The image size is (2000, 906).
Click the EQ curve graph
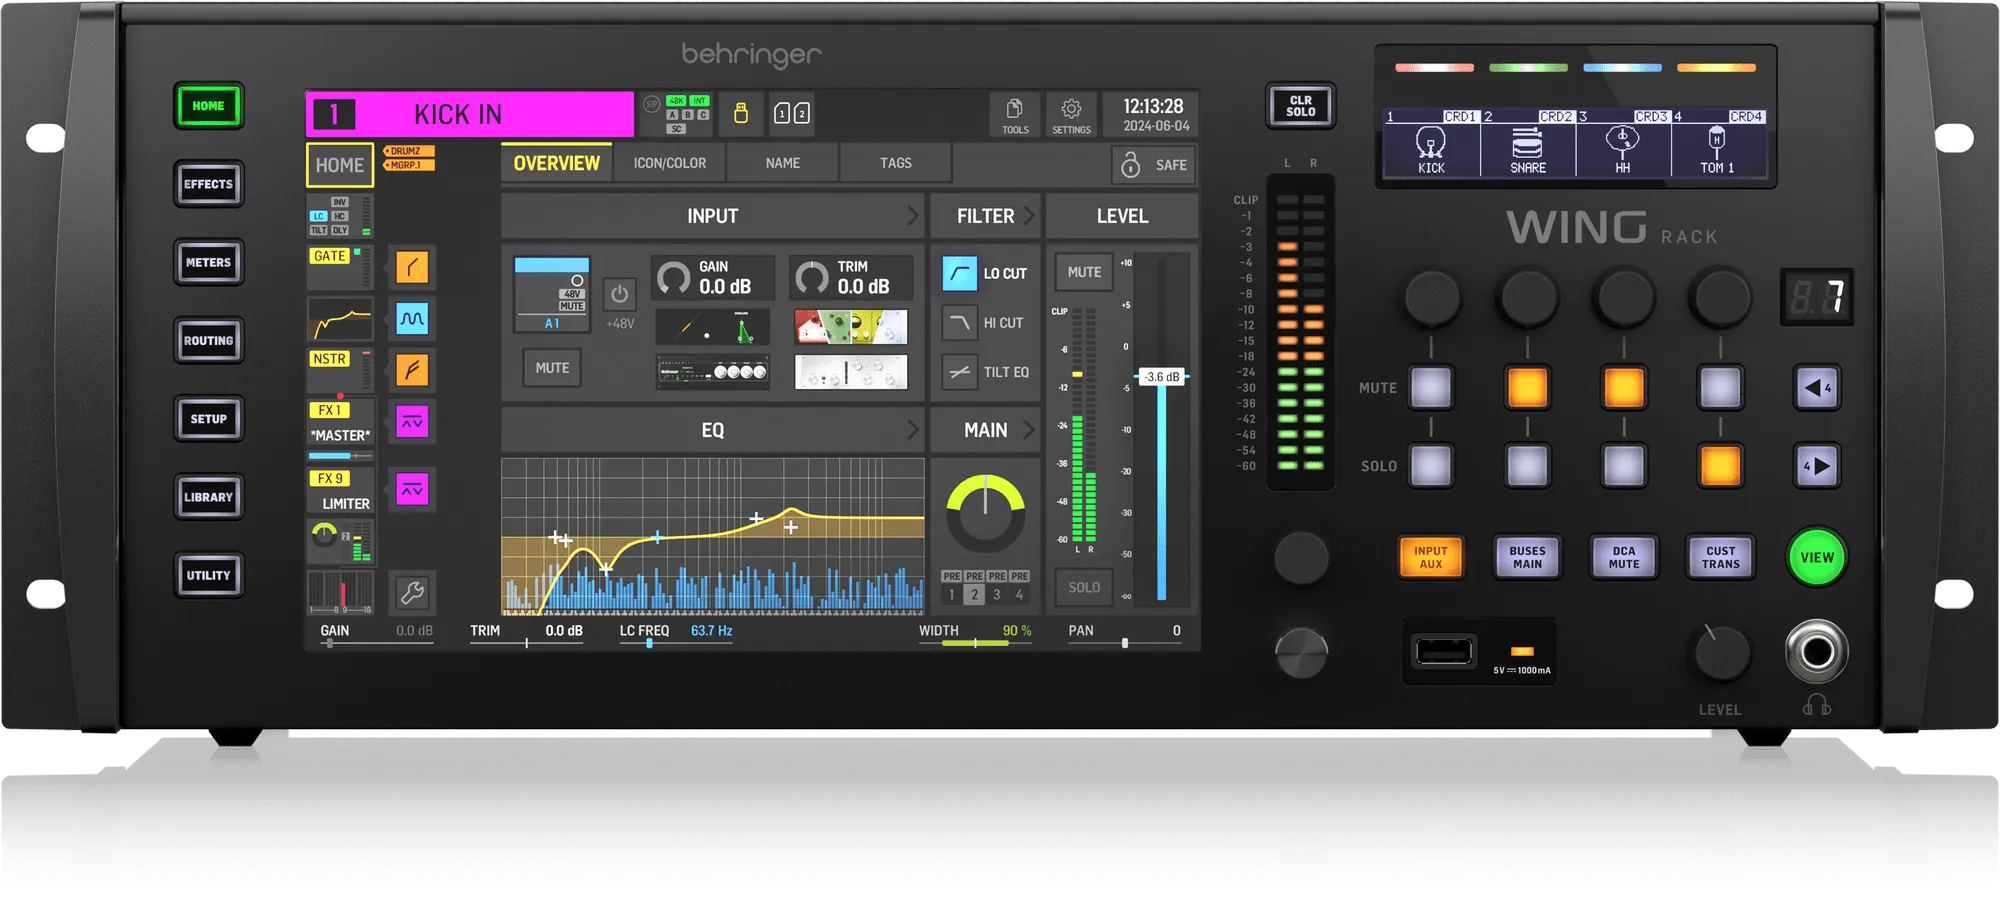(712, 536)
